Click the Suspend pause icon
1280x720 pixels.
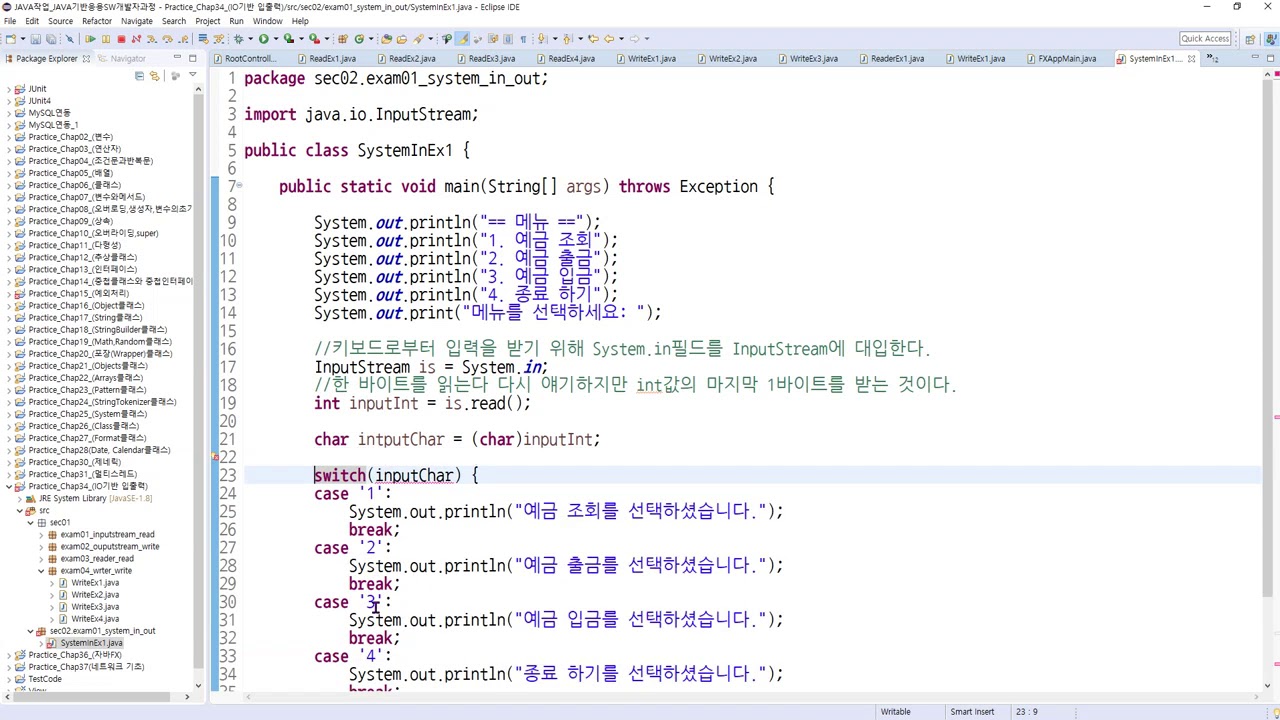pyautogui.click(x=105, y=39)
